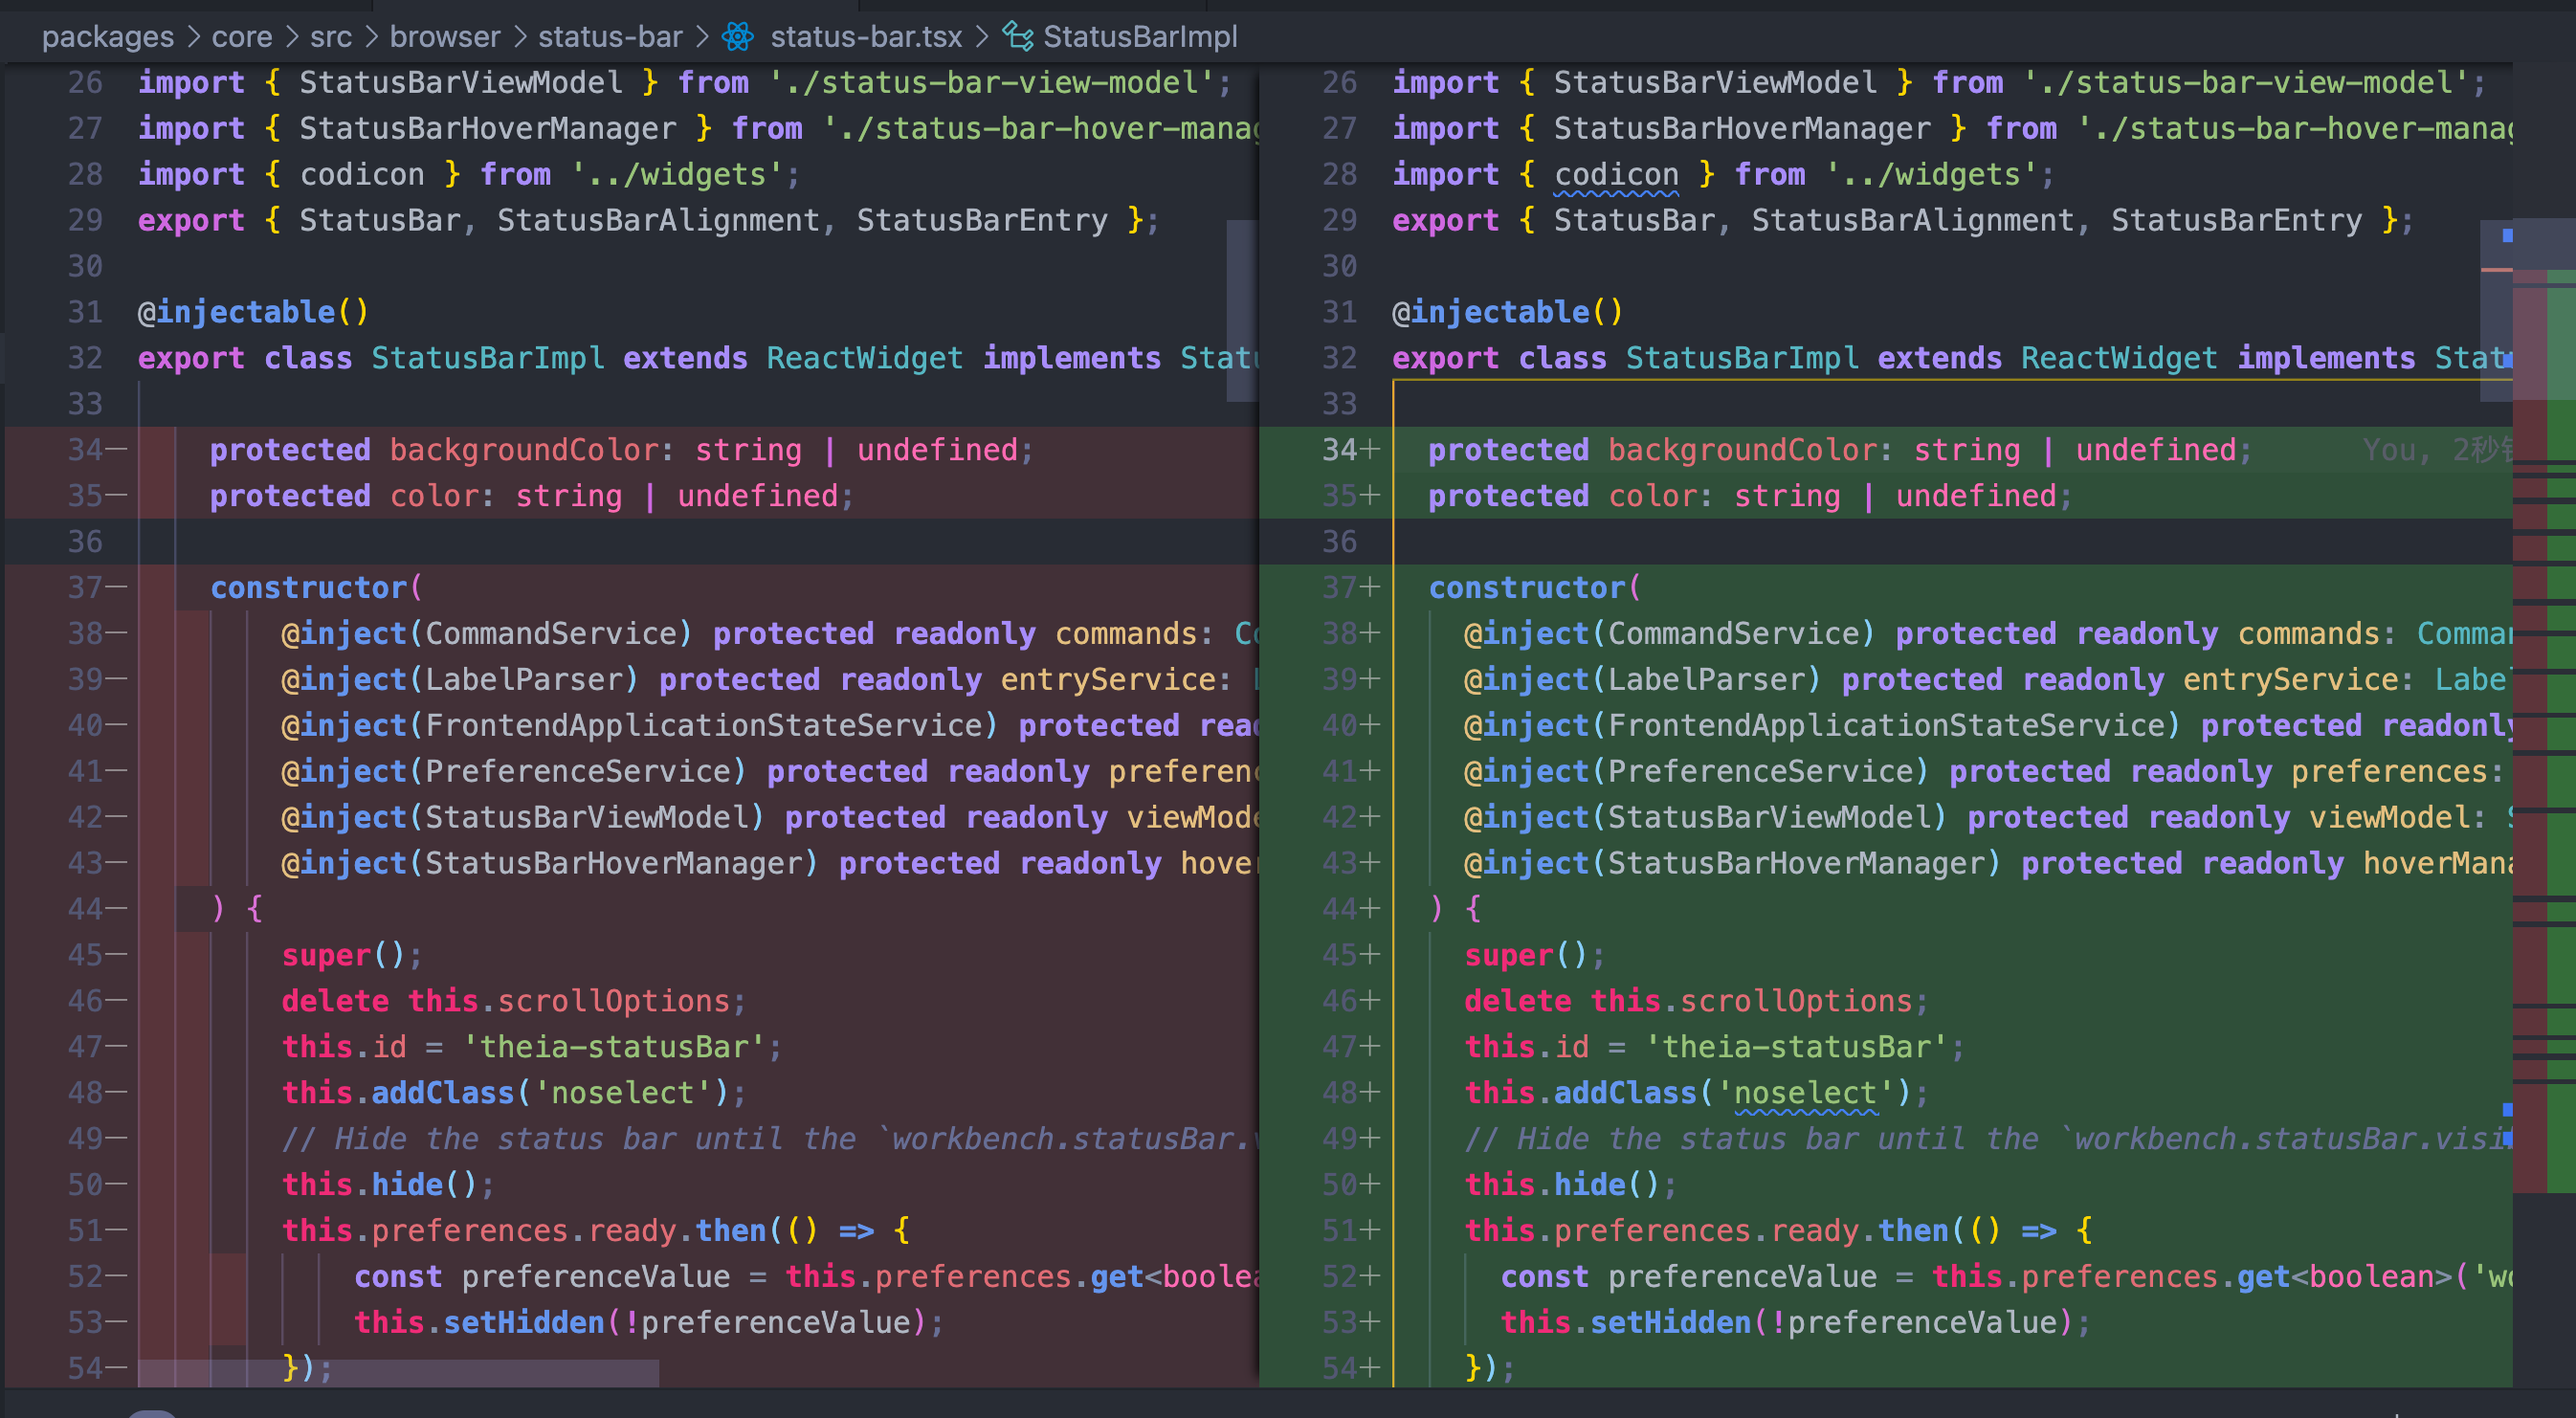Click the 'status-bar.tsx' breadcrumb file name
Image resolution: width=2576 pixels, height=1418 pixels.
(x=865, y=37)
